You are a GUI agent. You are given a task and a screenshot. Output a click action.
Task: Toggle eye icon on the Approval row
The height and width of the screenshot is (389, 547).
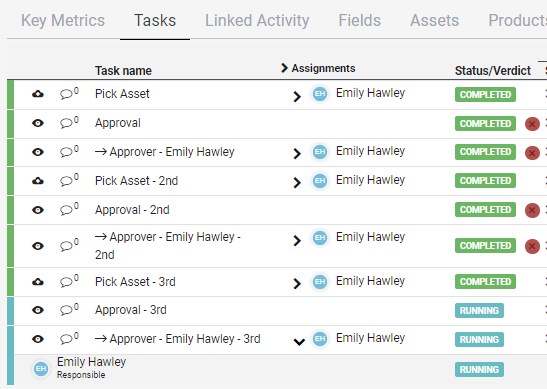pos(38,123)
